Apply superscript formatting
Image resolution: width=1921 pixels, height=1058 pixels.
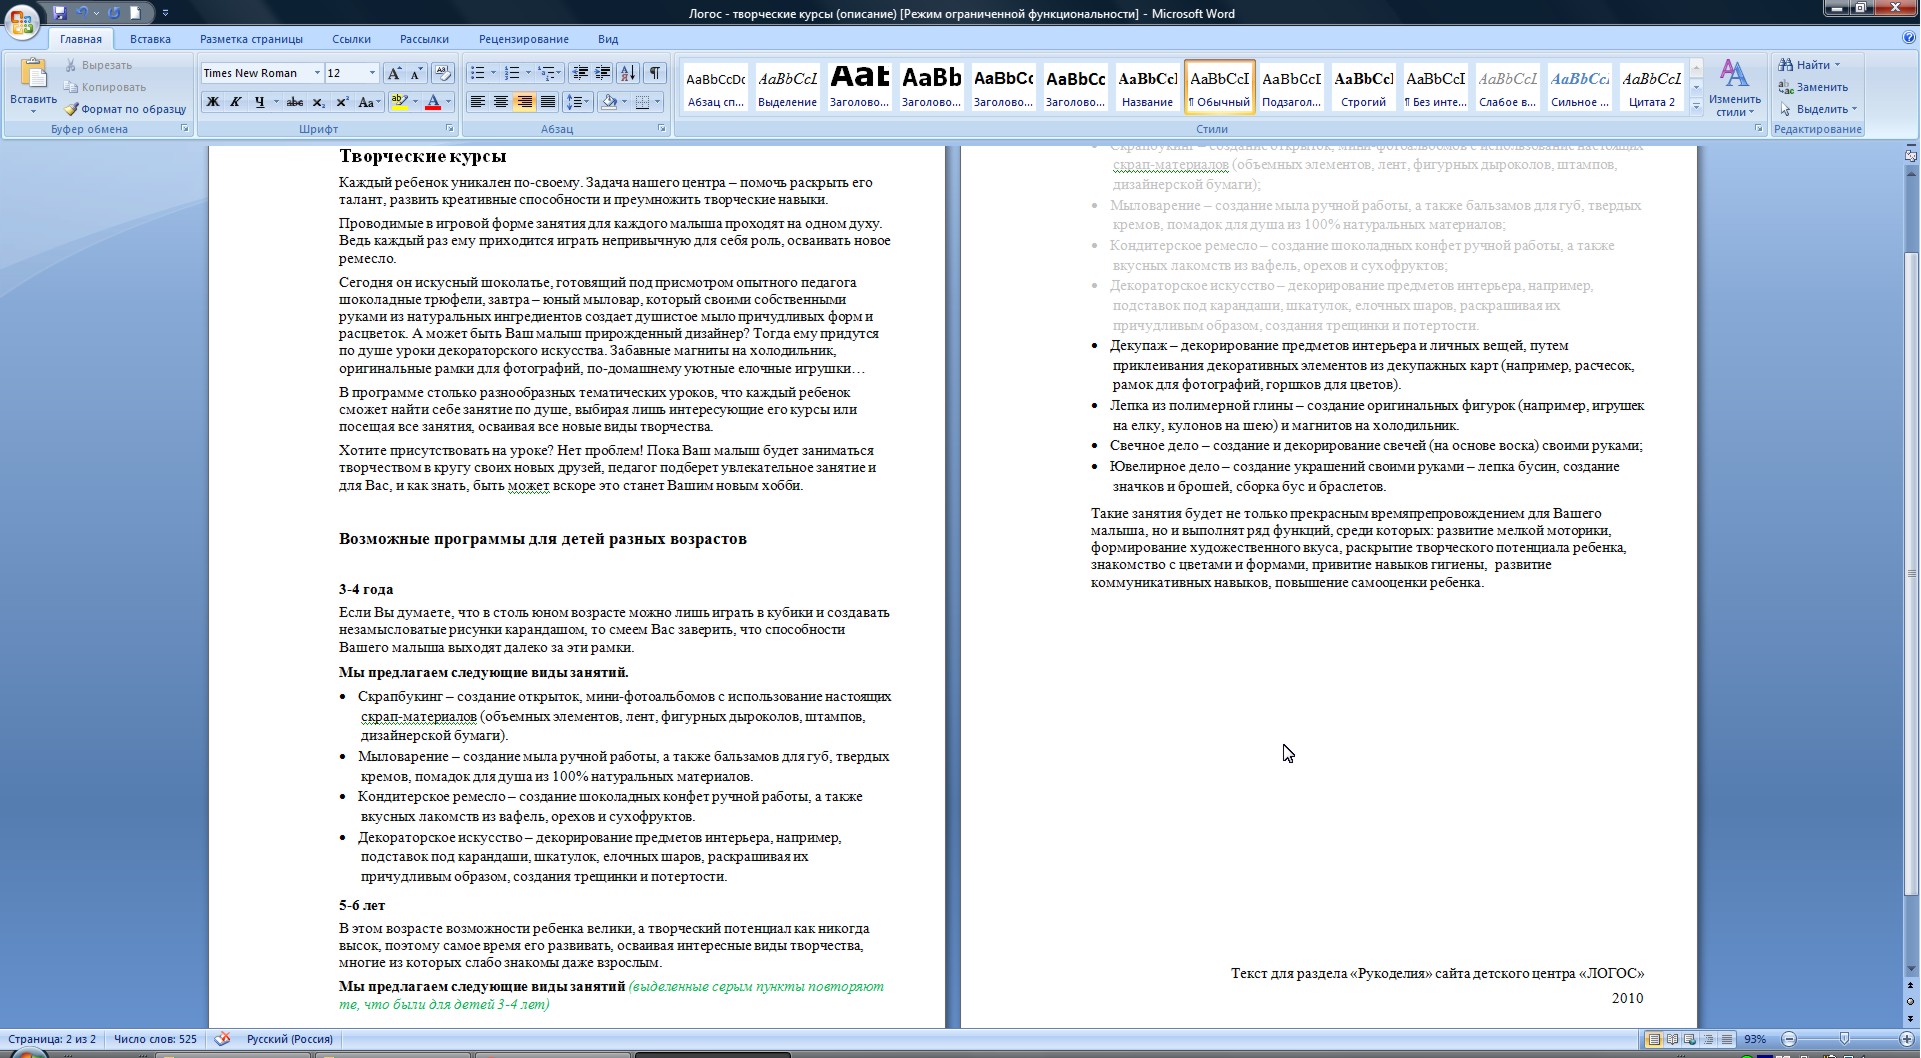coord(342,102)
